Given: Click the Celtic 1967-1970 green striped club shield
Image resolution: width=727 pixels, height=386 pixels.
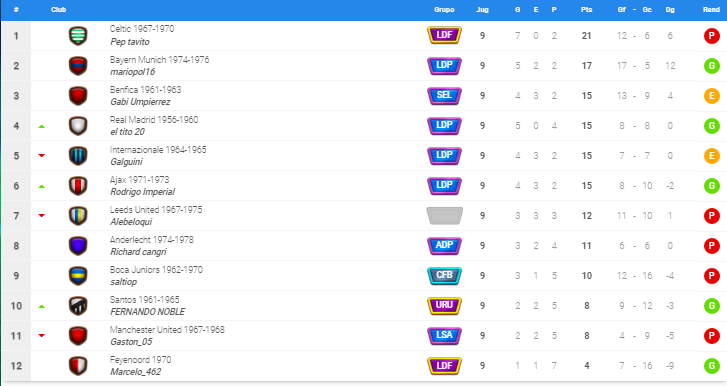Looking at the screenshot, I should pos(78,36).
